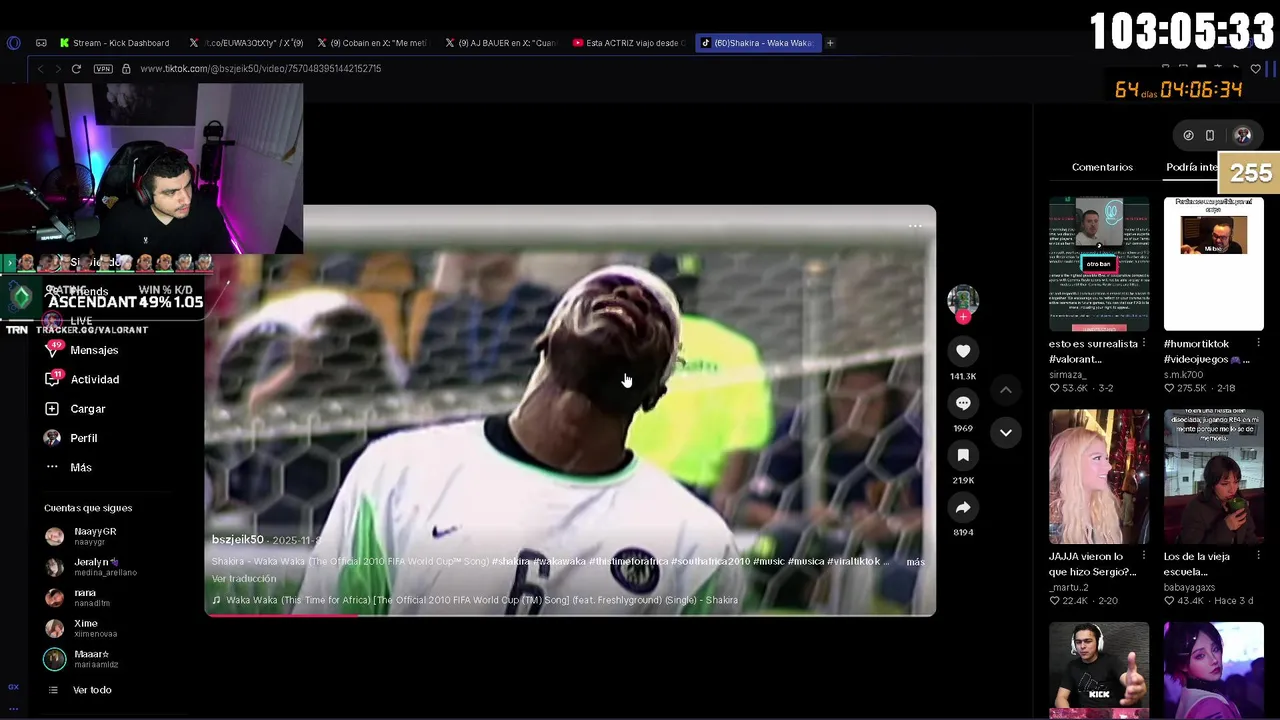Focus the tiktok.com URL address field
Image resolution: width=1280 pixels, height=720 pixels.
coord(260,69)
